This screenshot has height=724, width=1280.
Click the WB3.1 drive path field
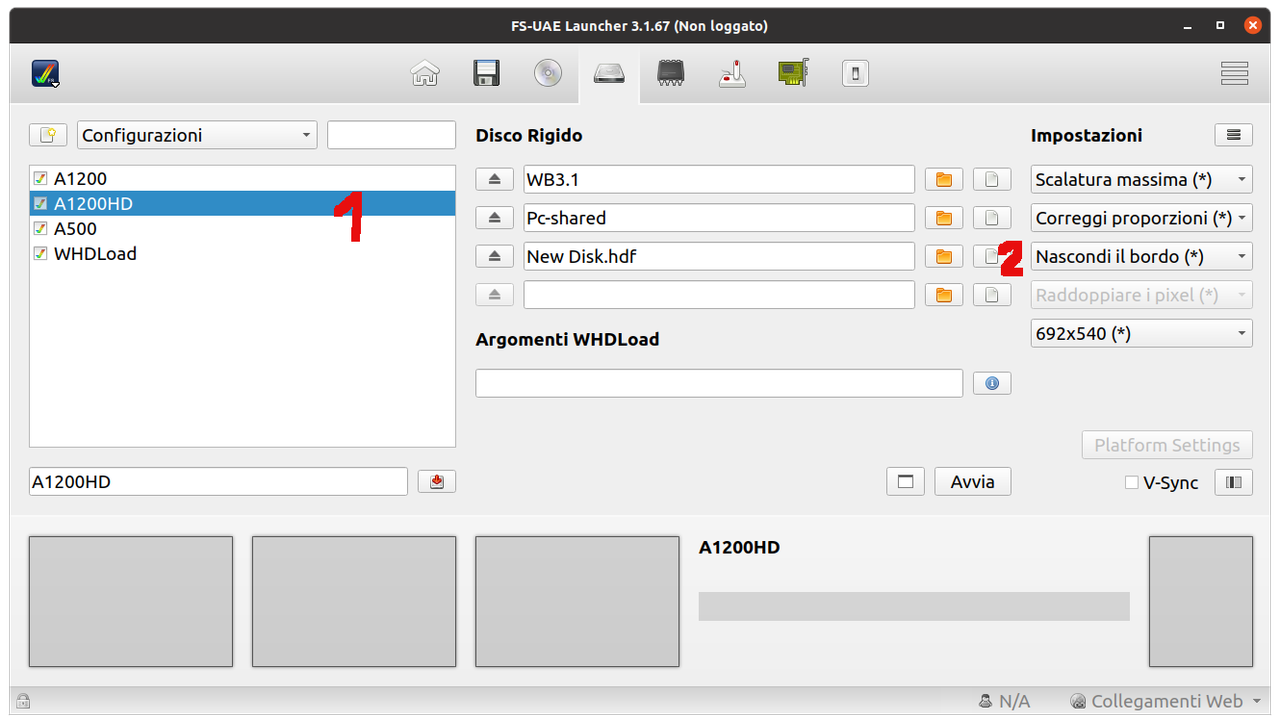coord(719,180)
